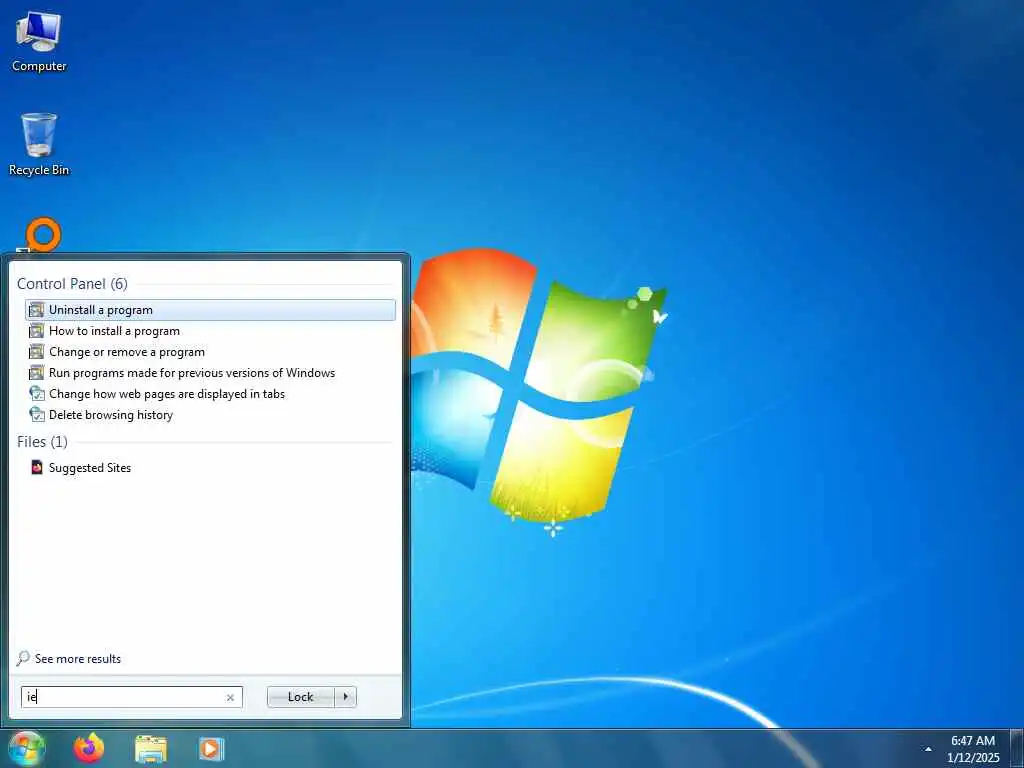Click the icon beside Delete browsing history
1024x768 pixels.
tap(37, 415)
